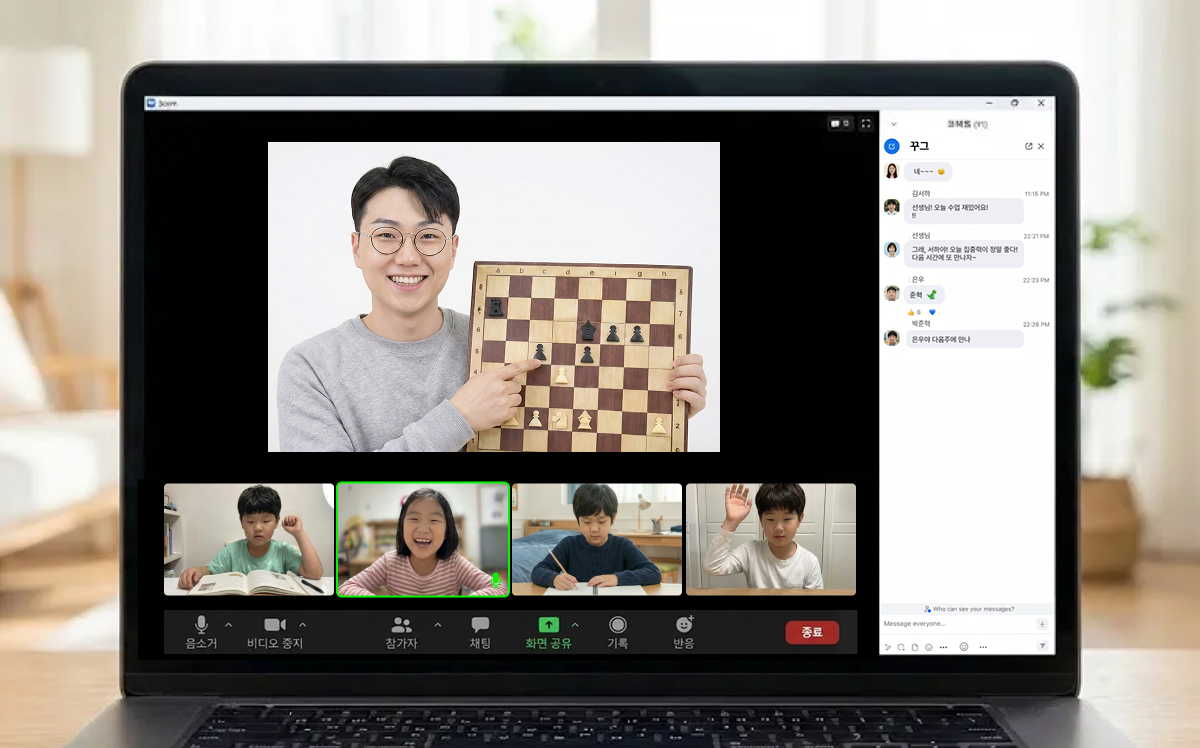The image size is (1200, 748).
Task: Enter full screen mode icon
Action: click(x=866, y=124)
